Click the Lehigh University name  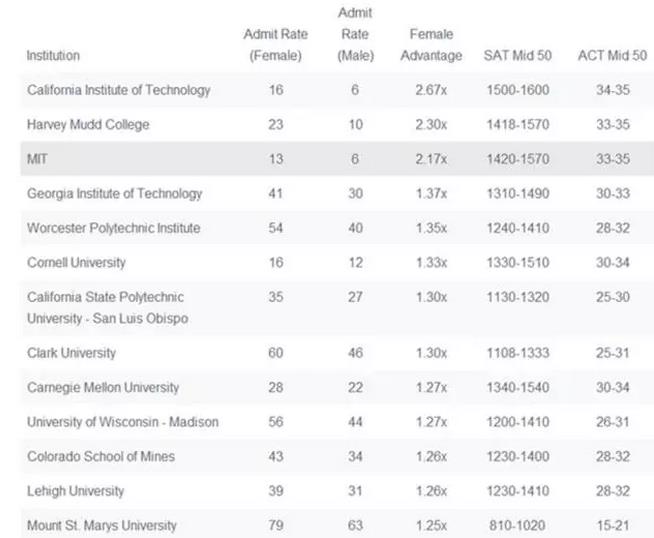click(75, 491)
